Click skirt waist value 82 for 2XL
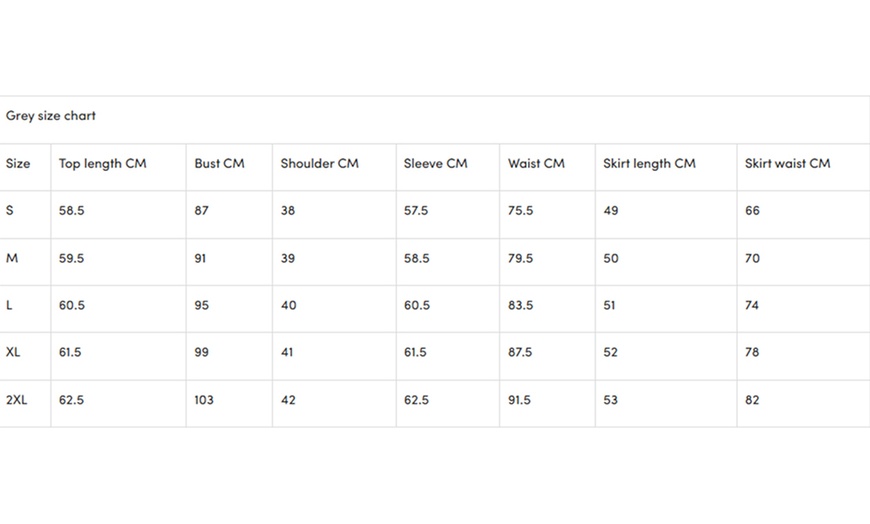The height and width of the screenshot is (524, 870). (752, 400)
